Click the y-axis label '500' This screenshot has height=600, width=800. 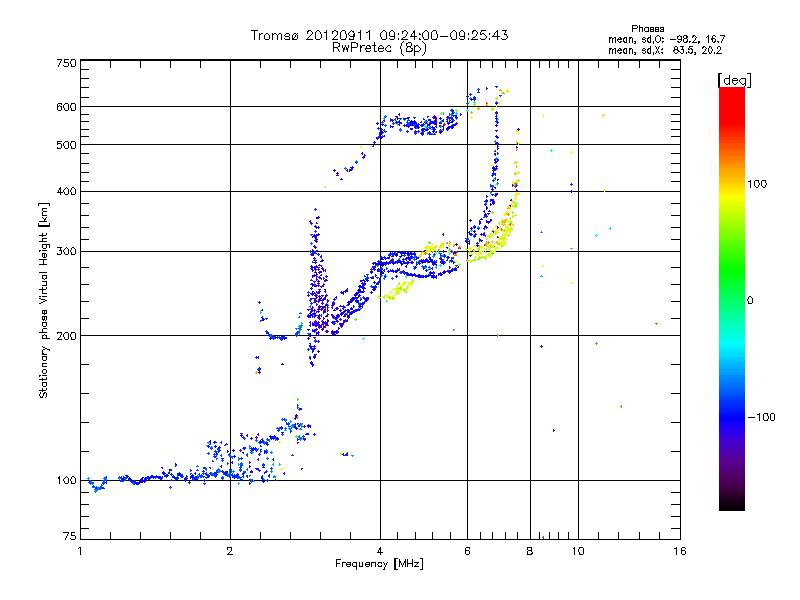(x=66, y=145)
